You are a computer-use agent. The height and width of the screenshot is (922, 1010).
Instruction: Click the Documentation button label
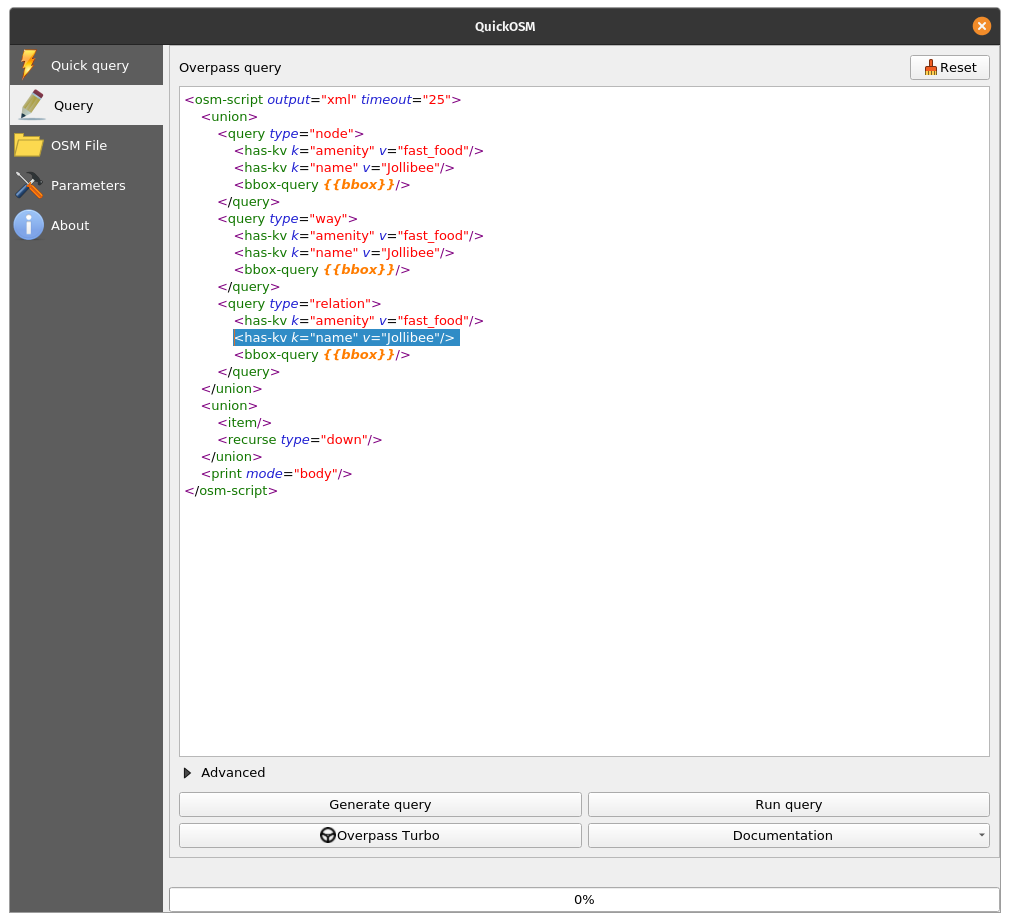click(782, 835)
